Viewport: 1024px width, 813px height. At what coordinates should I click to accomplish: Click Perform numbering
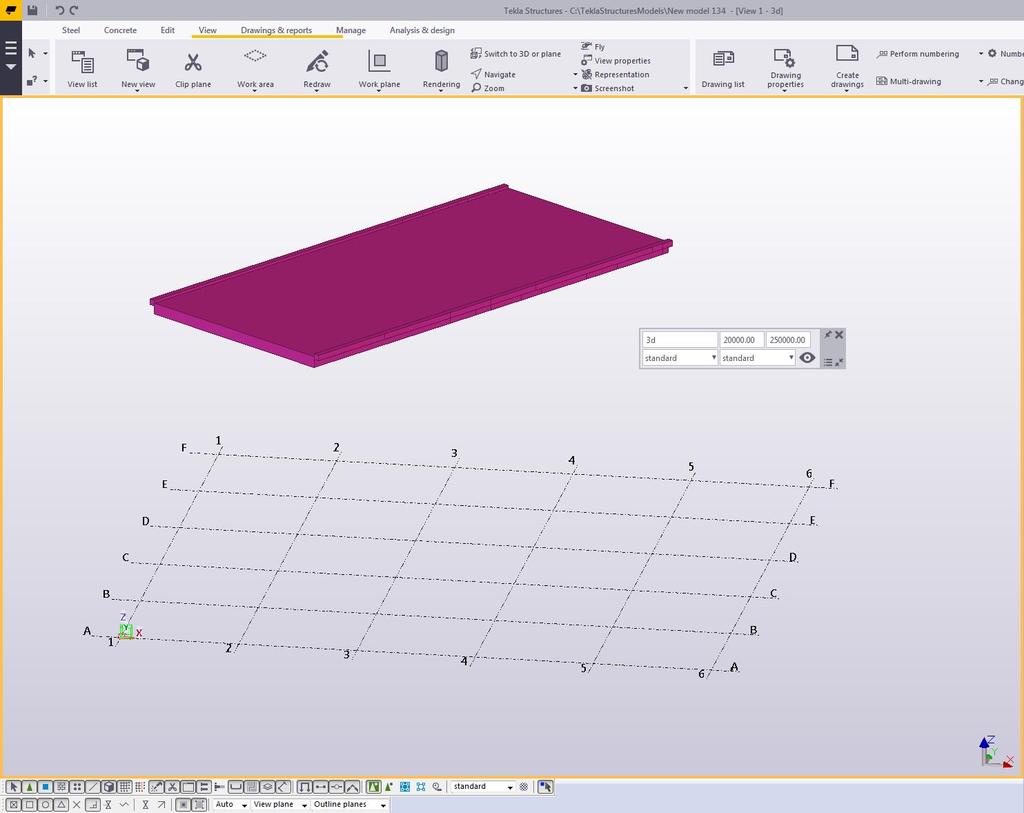point(918,54)
